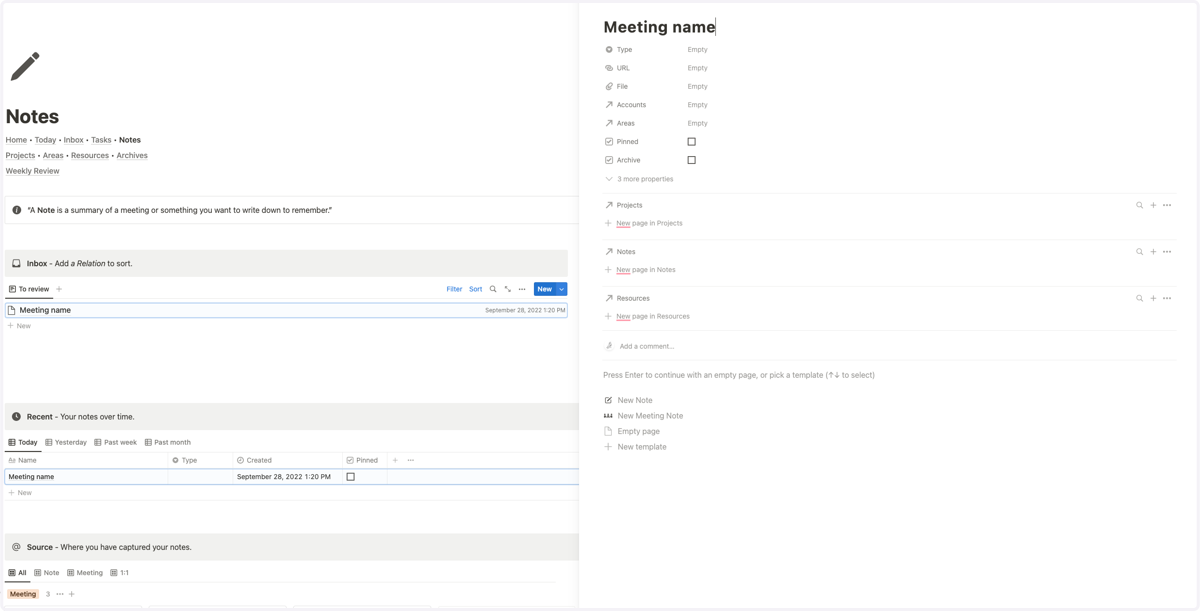This screenshot has height=611, width=1200.
Task: Go to the Tasks link
Action: click(101, 140)
